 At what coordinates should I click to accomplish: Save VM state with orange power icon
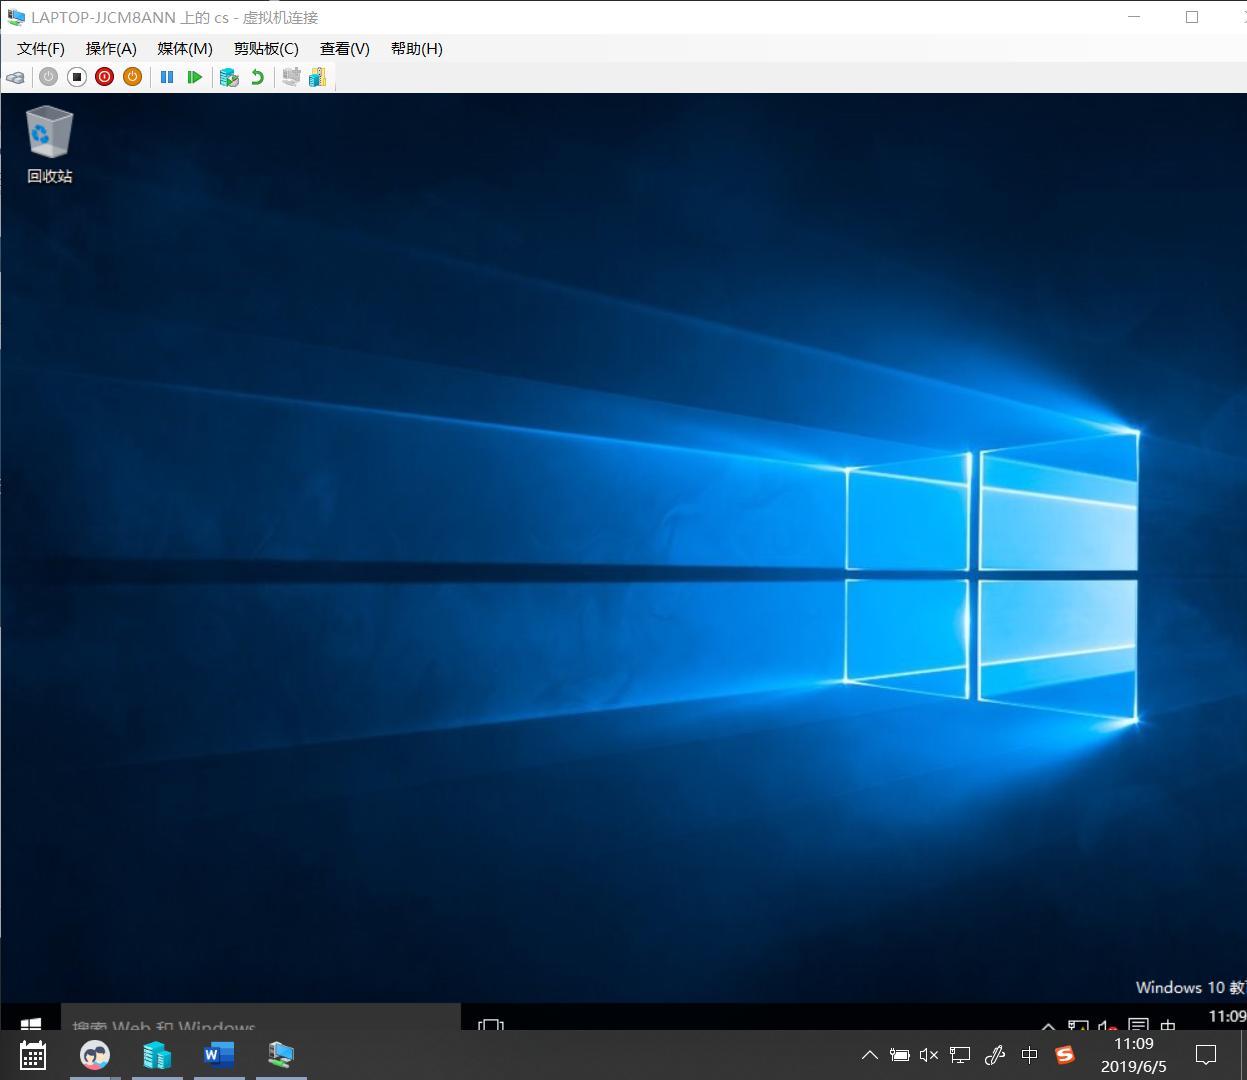click(132, 77)
